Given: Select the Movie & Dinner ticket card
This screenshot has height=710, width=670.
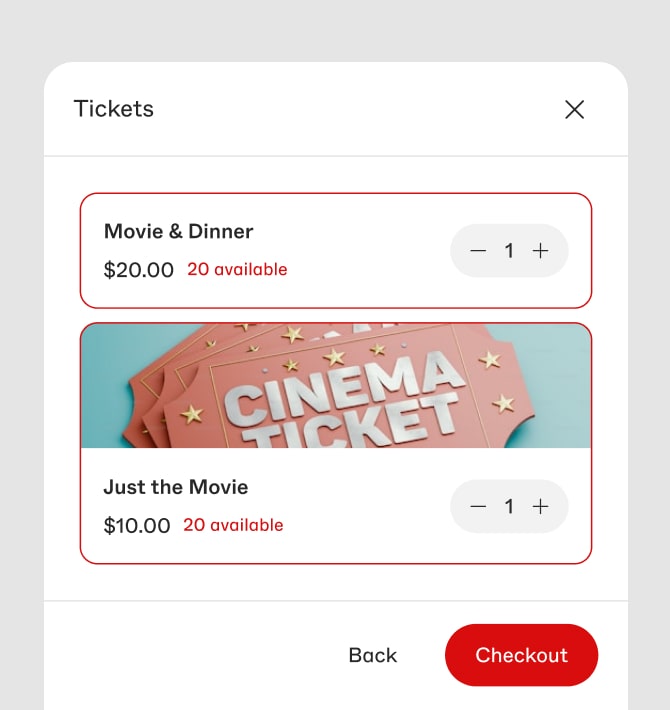Looking at the screenshot, I should 336,250.
